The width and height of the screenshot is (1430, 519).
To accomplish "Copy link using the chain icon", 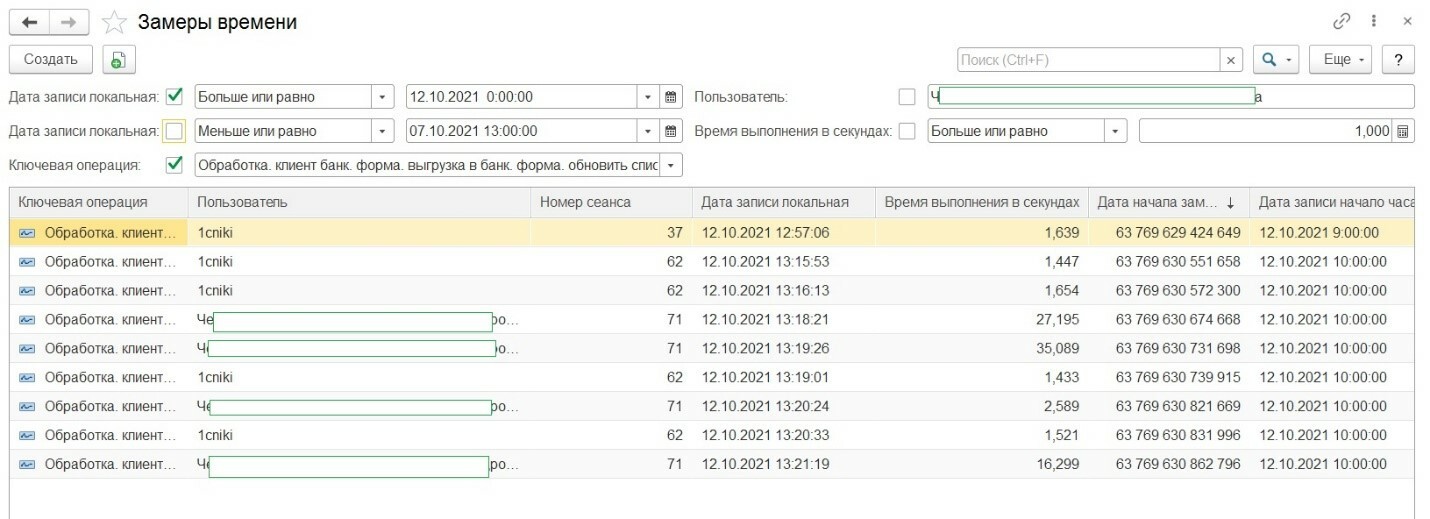I will 1342,21.
